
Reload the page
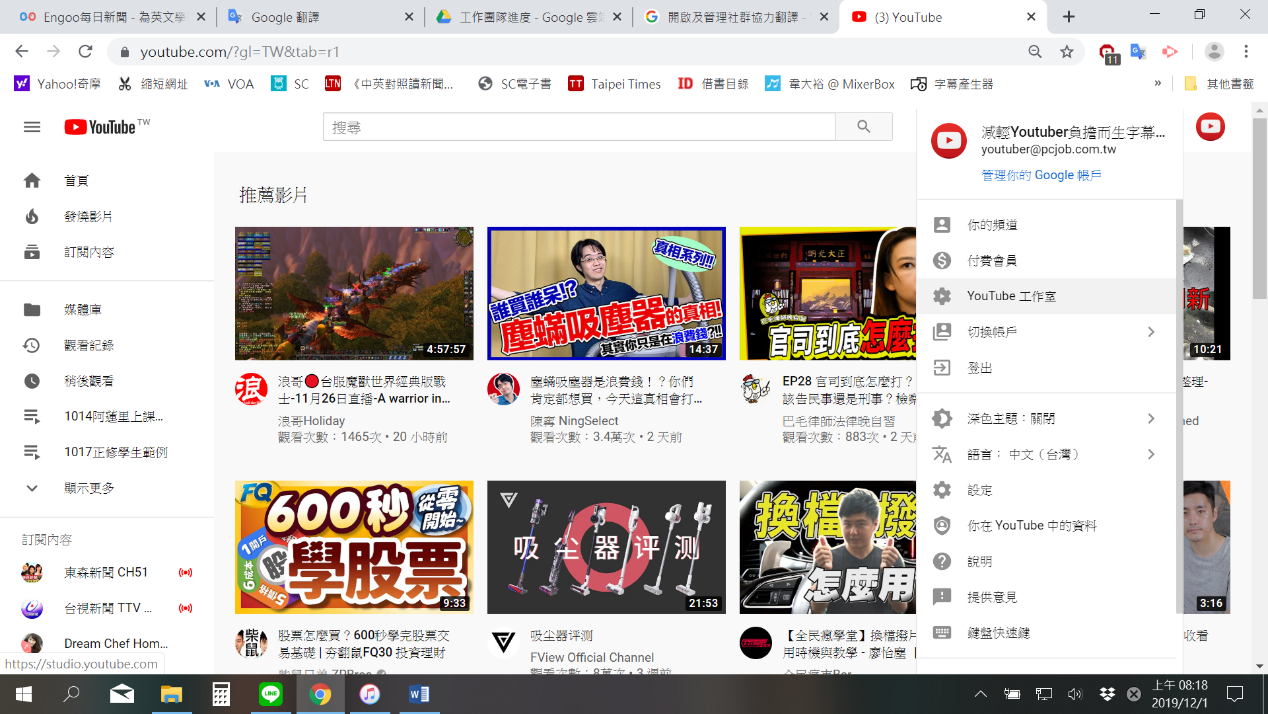tap(85, 52)
